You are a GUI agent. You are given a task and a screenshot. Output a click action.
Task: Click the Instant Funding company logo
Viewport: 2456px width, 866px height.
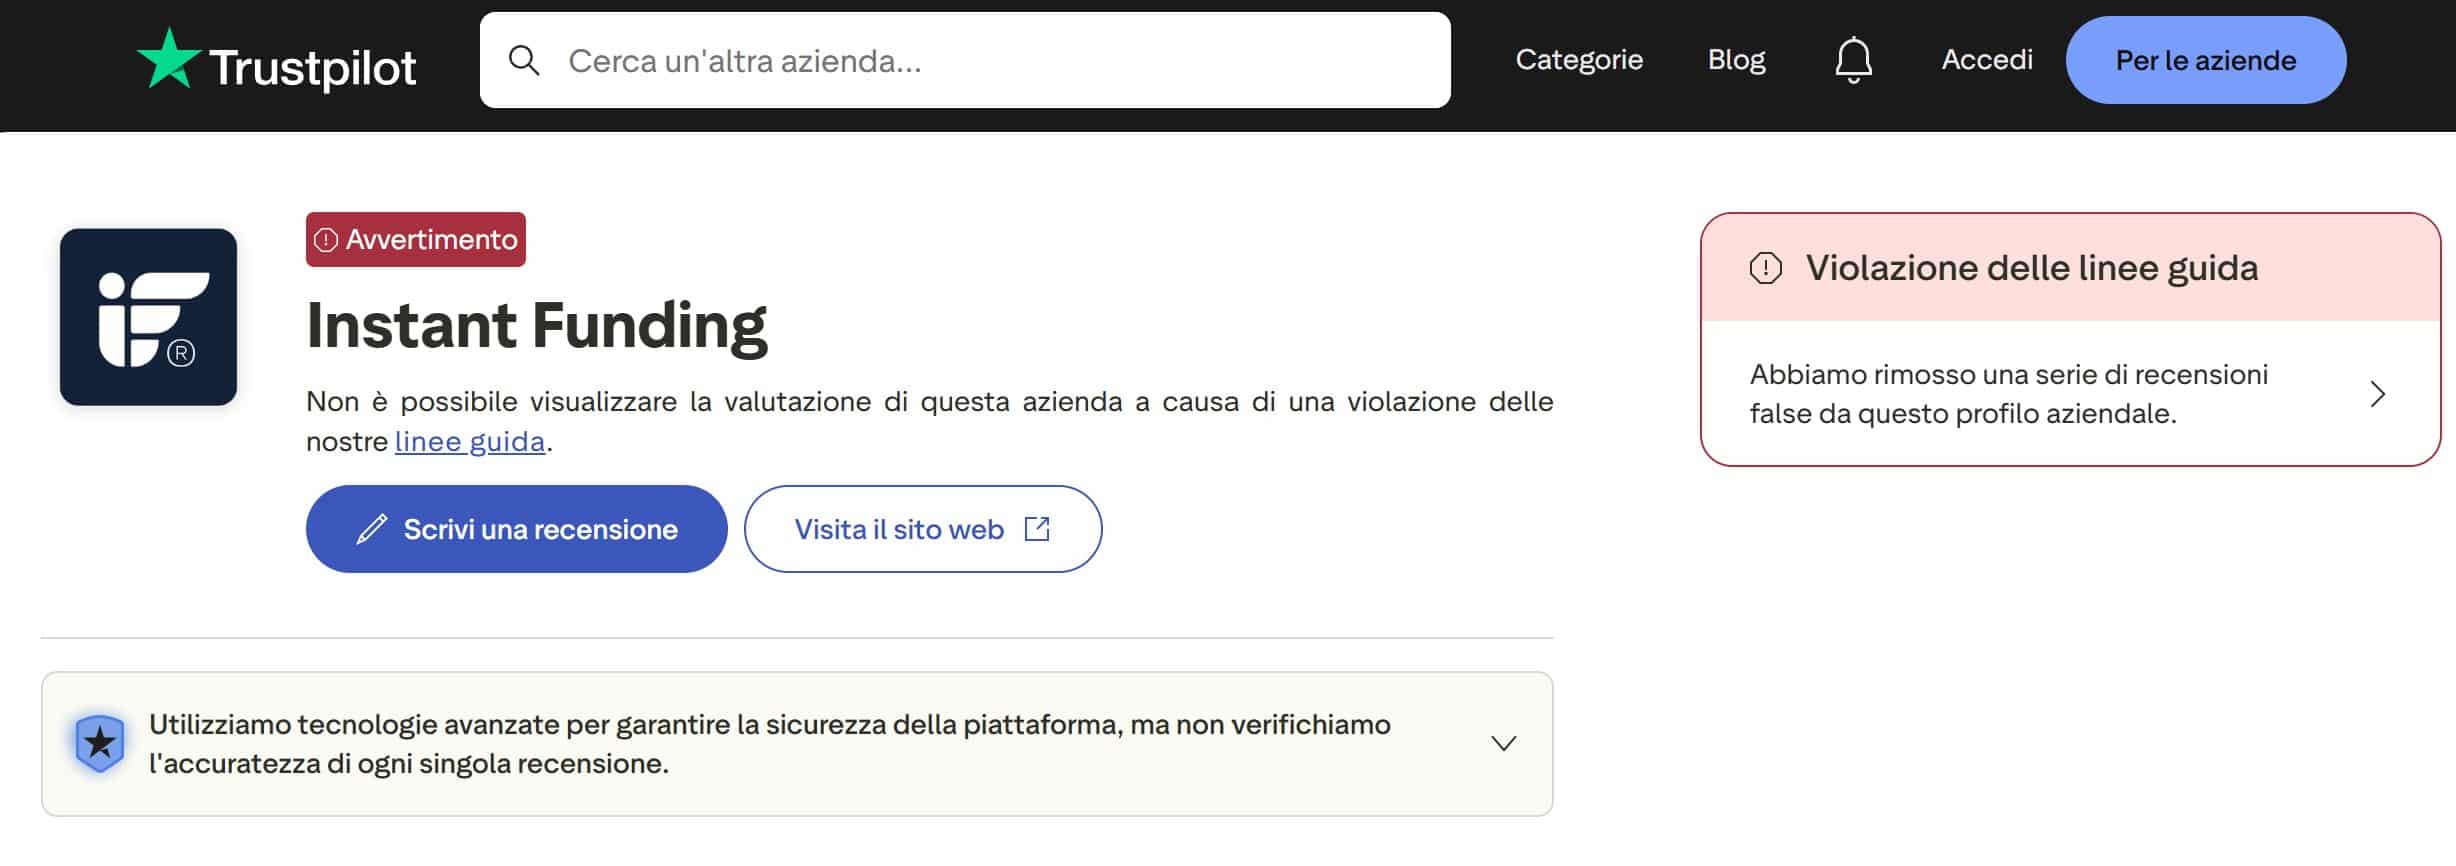(148, 318)
